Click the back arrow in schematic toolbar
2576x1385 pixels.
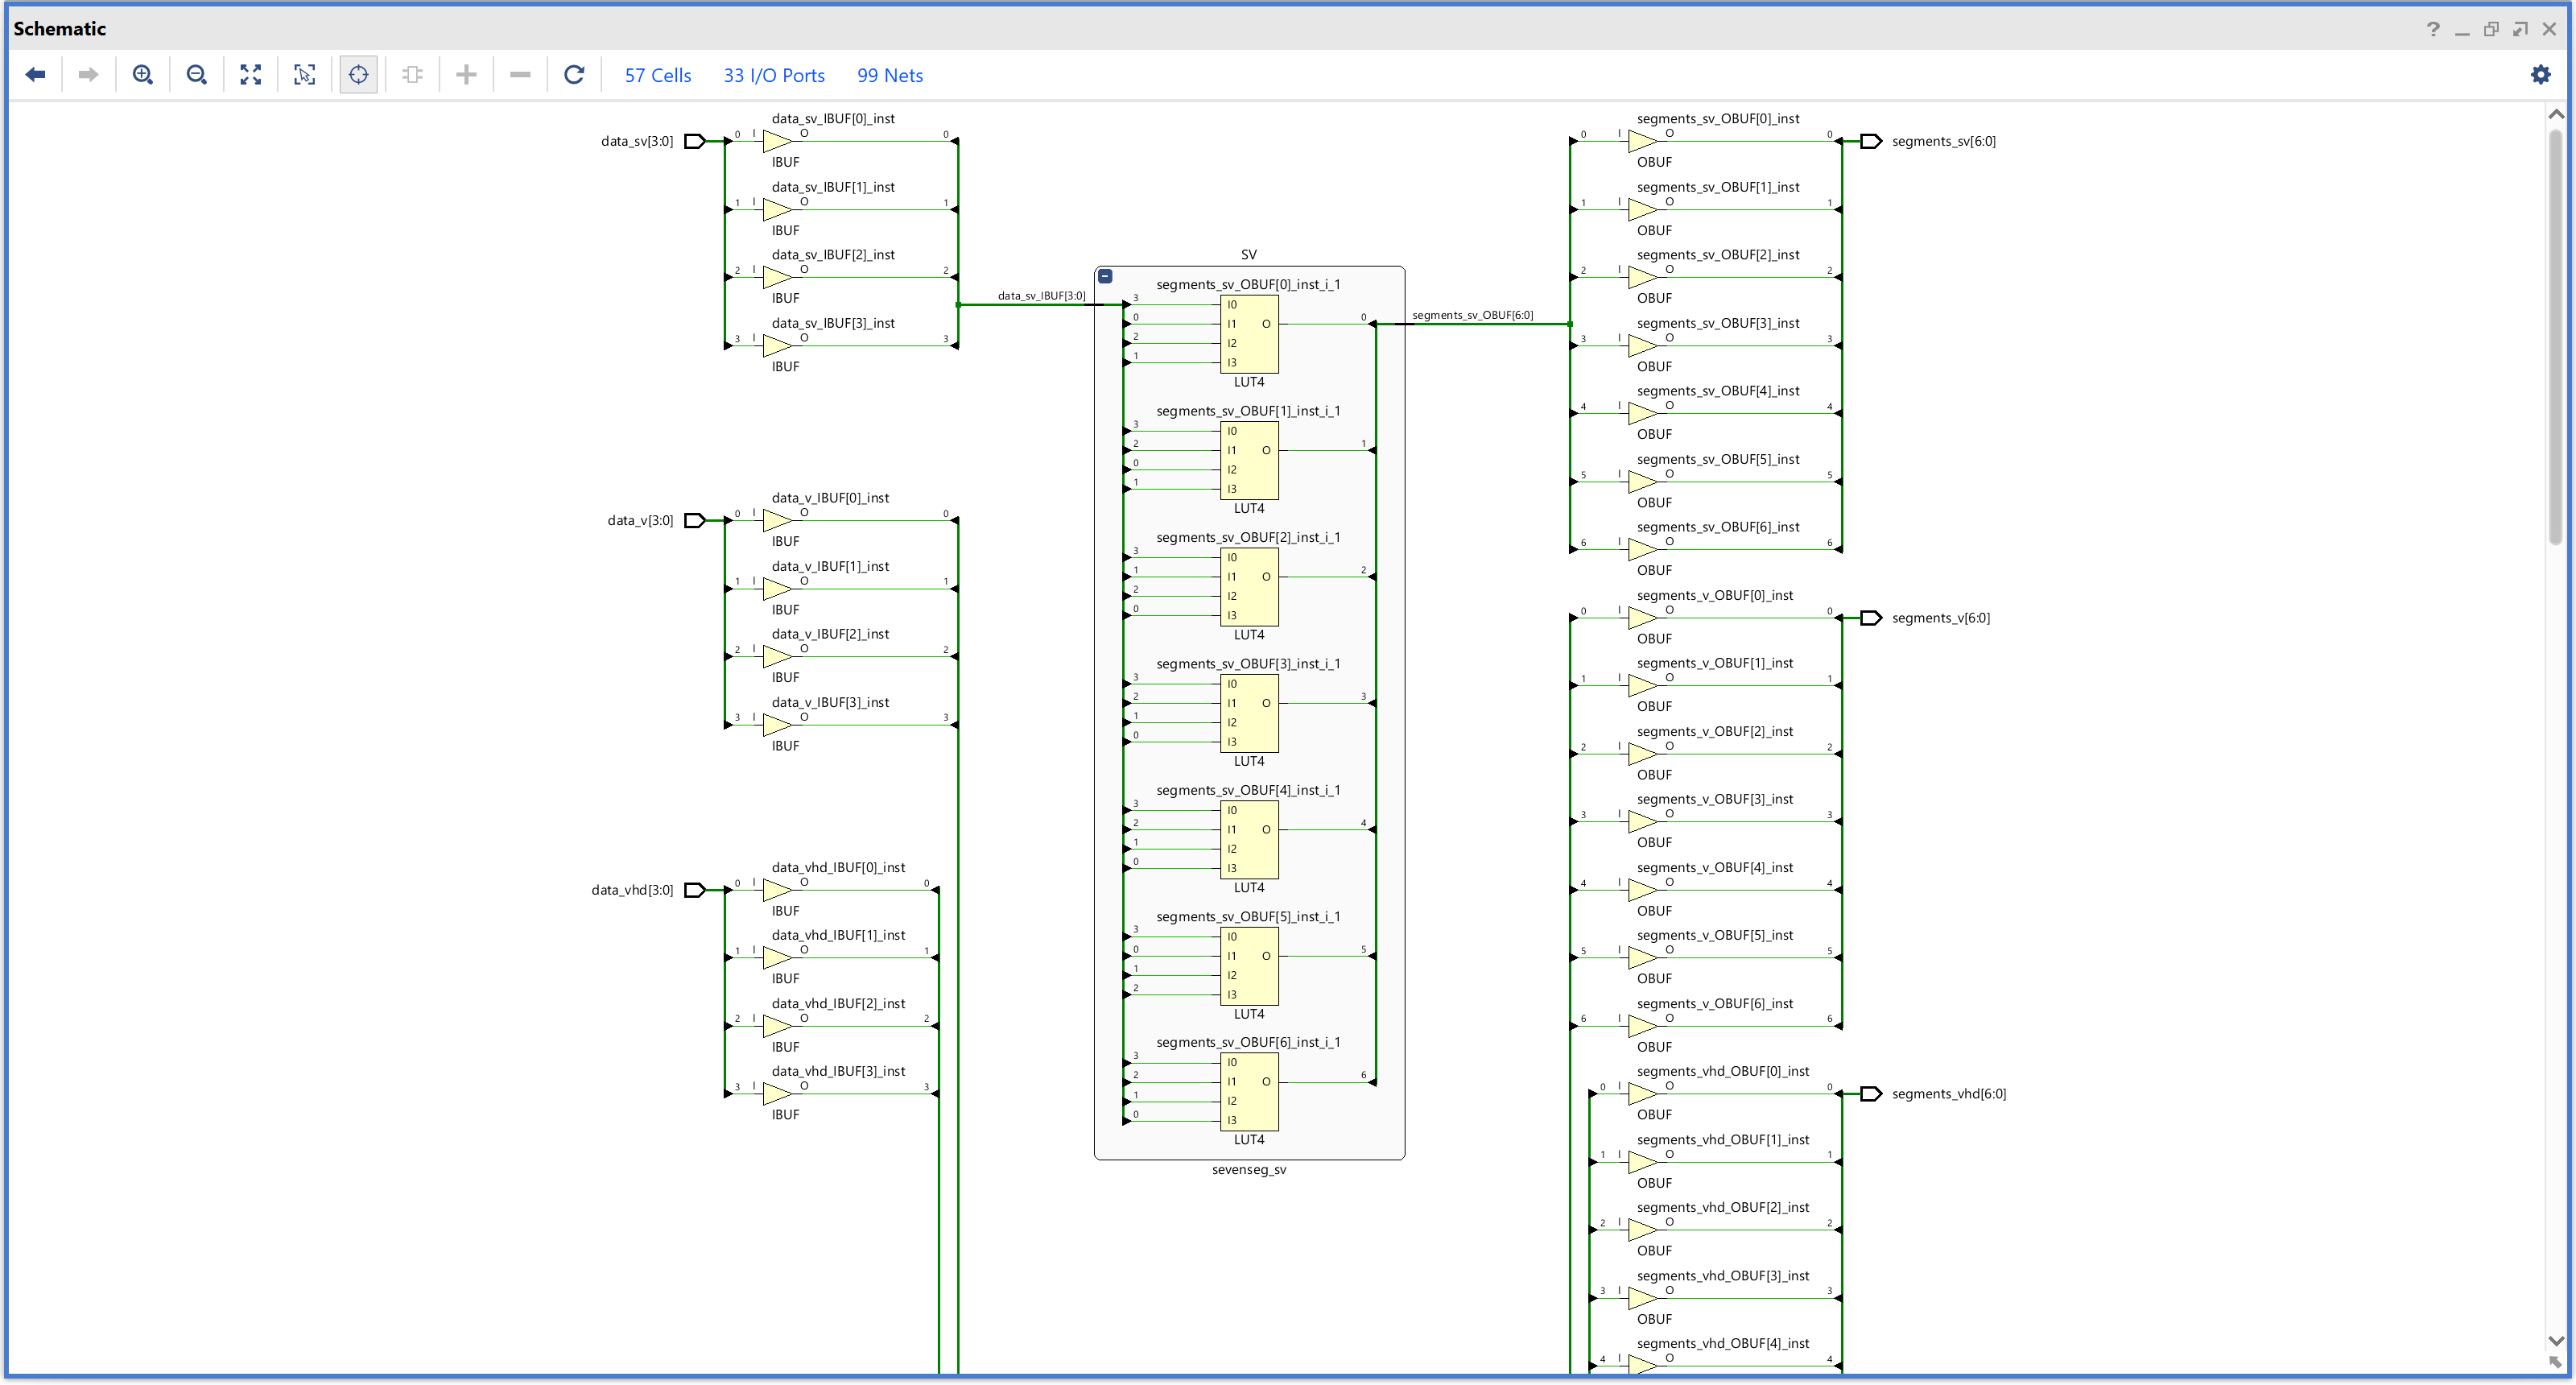(35, 75)
